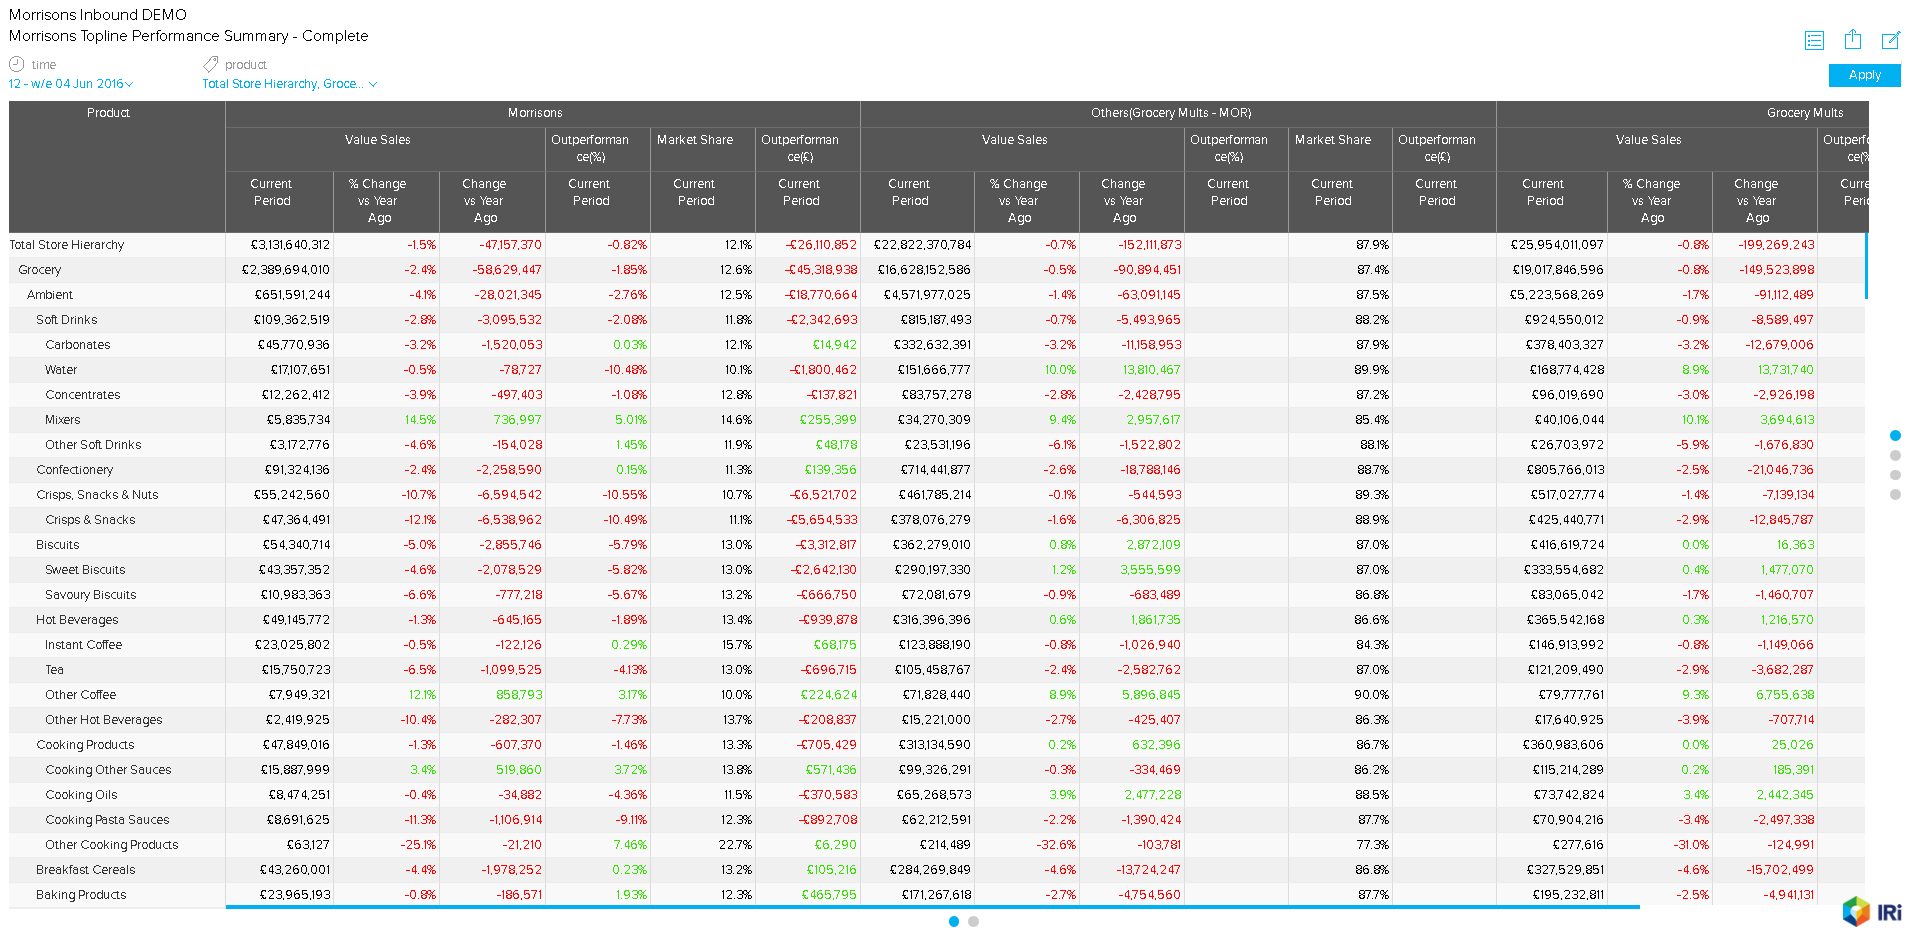The height and width of the screenshot is (931, 1907).
Task: Select the Other Coffee row
Action: (937, 695)
